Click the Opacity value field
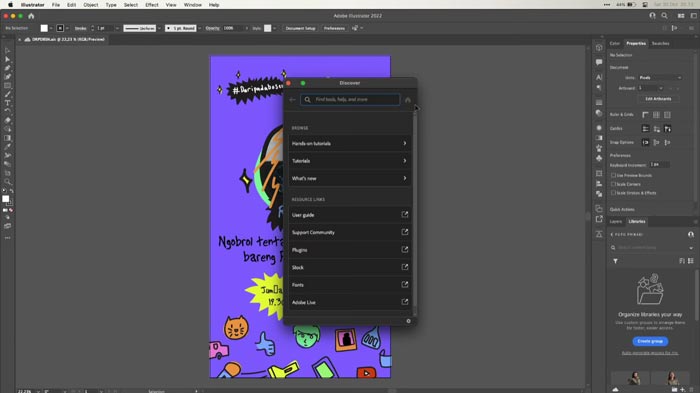Image resolution: width=700 pixels, height=393 pixels. click(233, 28)
